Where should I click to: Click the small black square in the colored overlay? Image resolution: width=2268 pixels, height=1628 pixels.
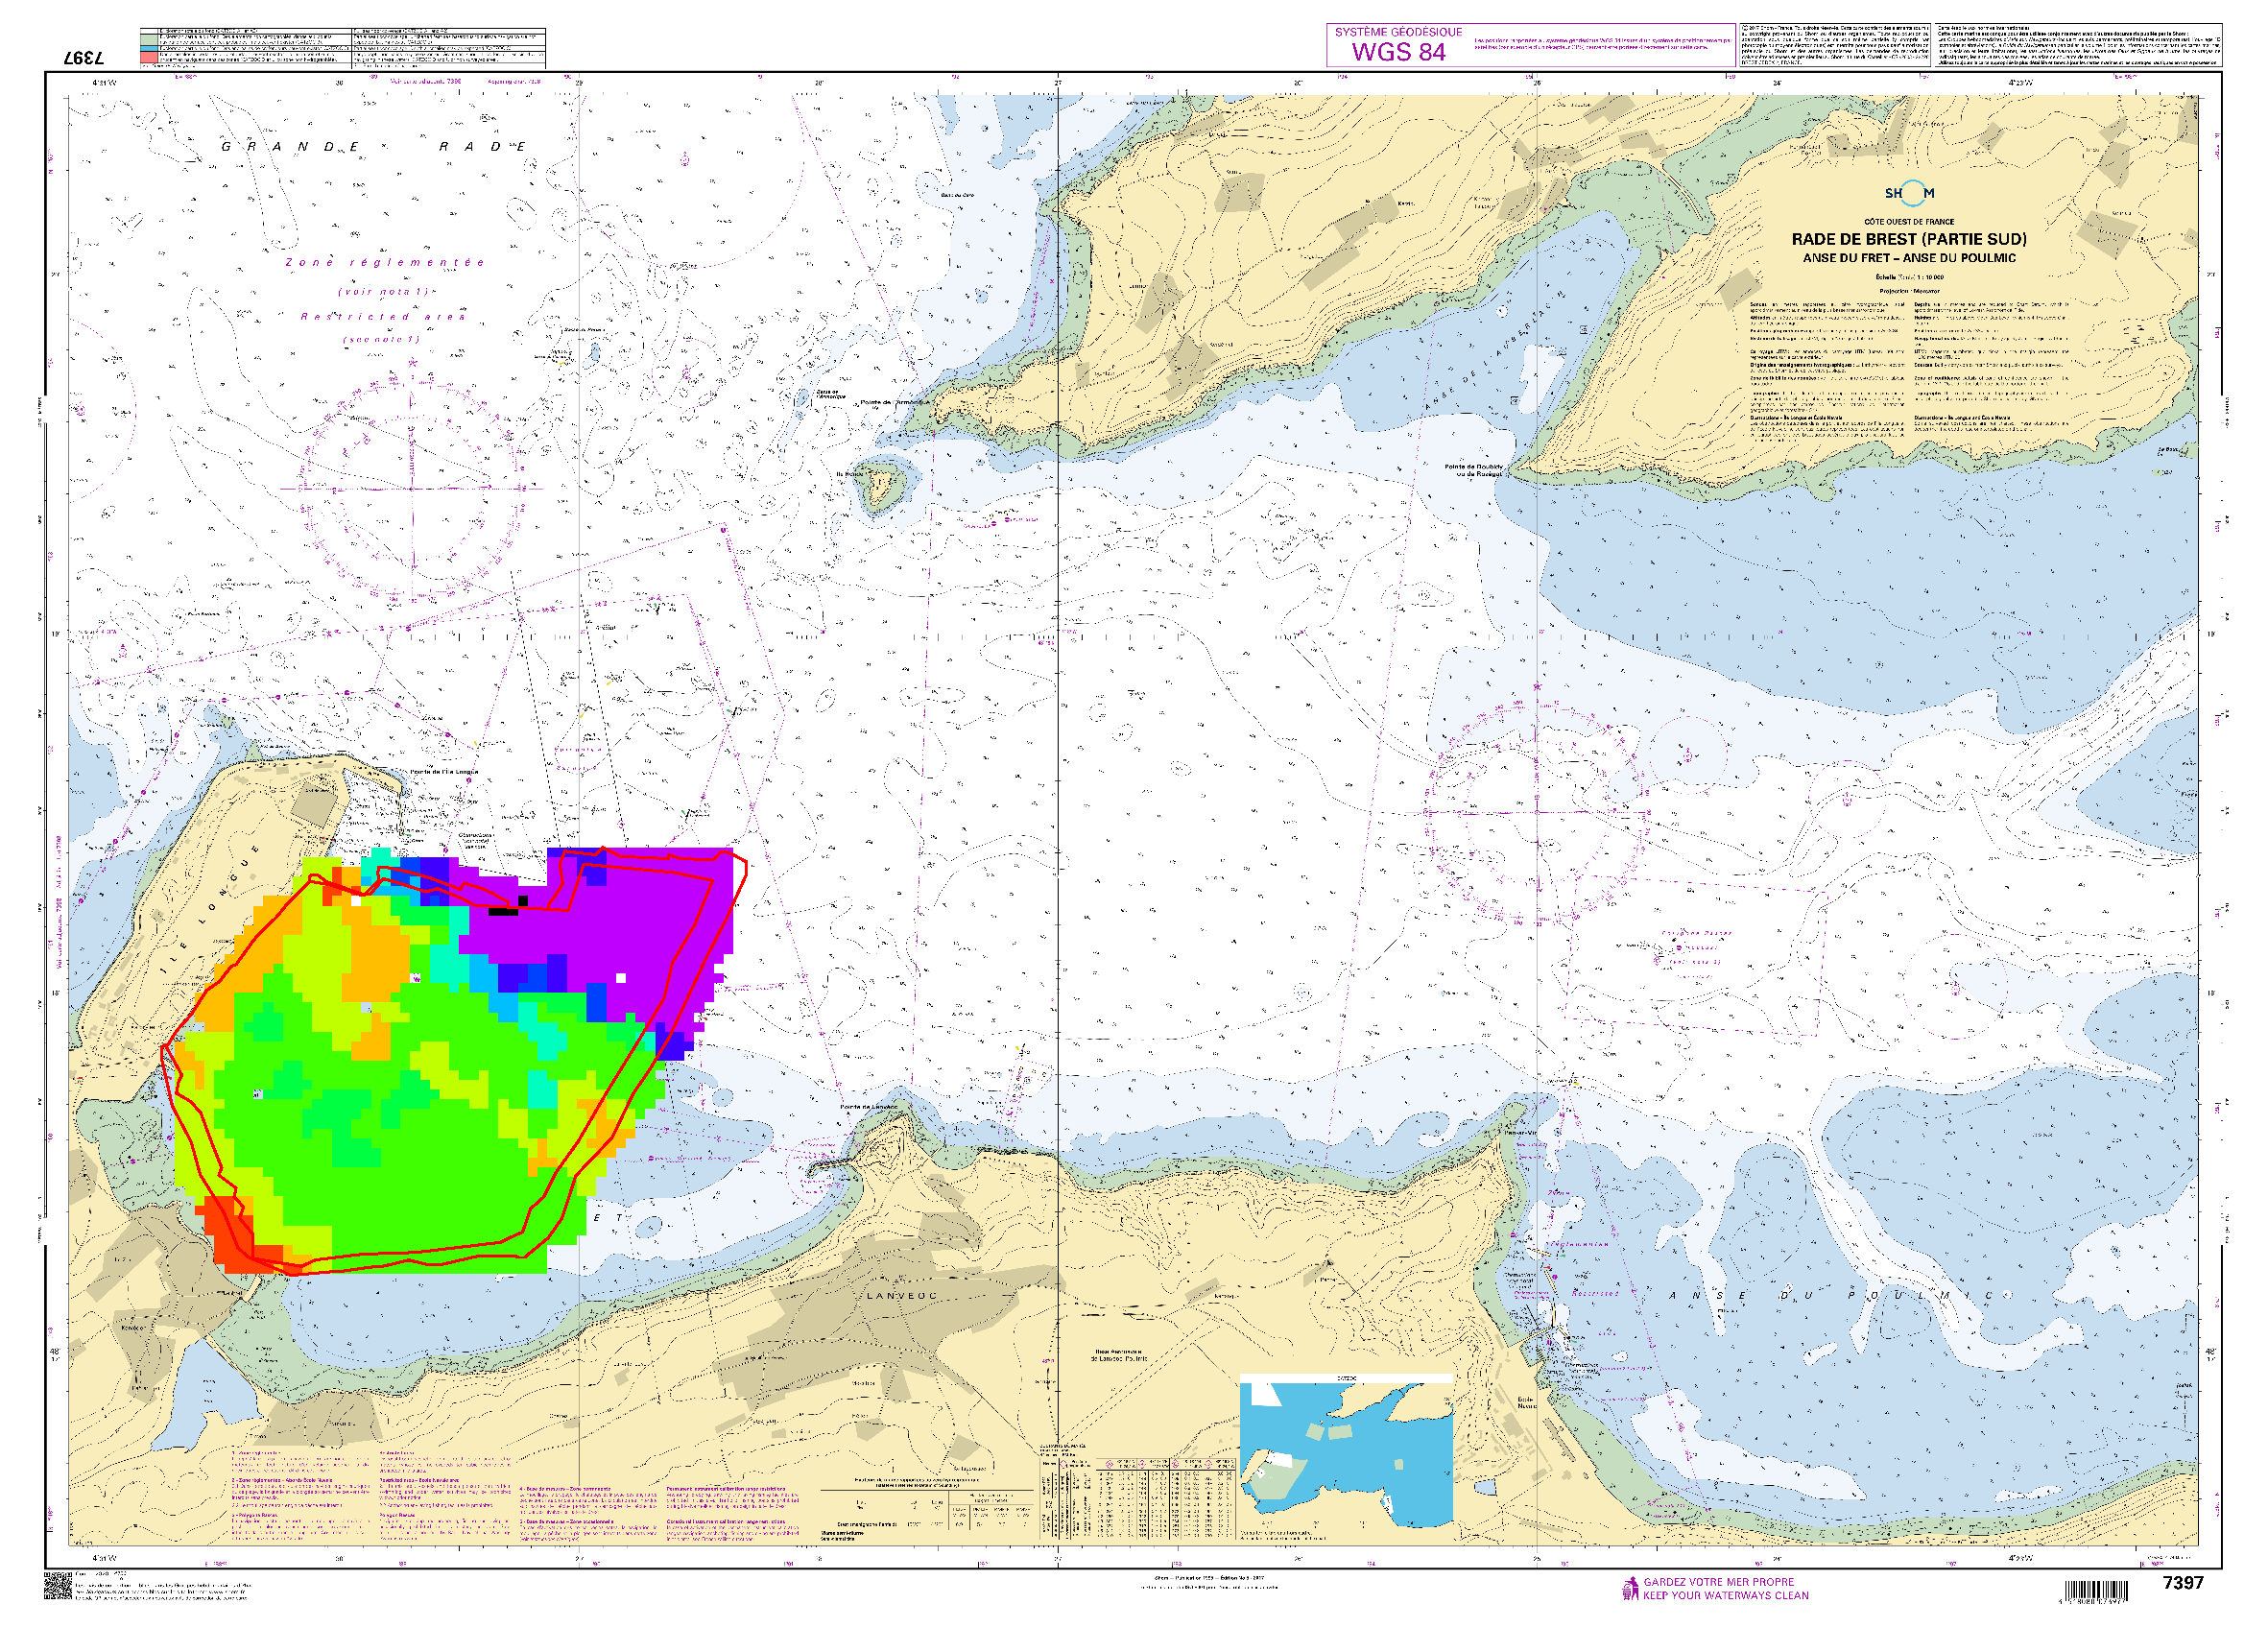point(522,900)
